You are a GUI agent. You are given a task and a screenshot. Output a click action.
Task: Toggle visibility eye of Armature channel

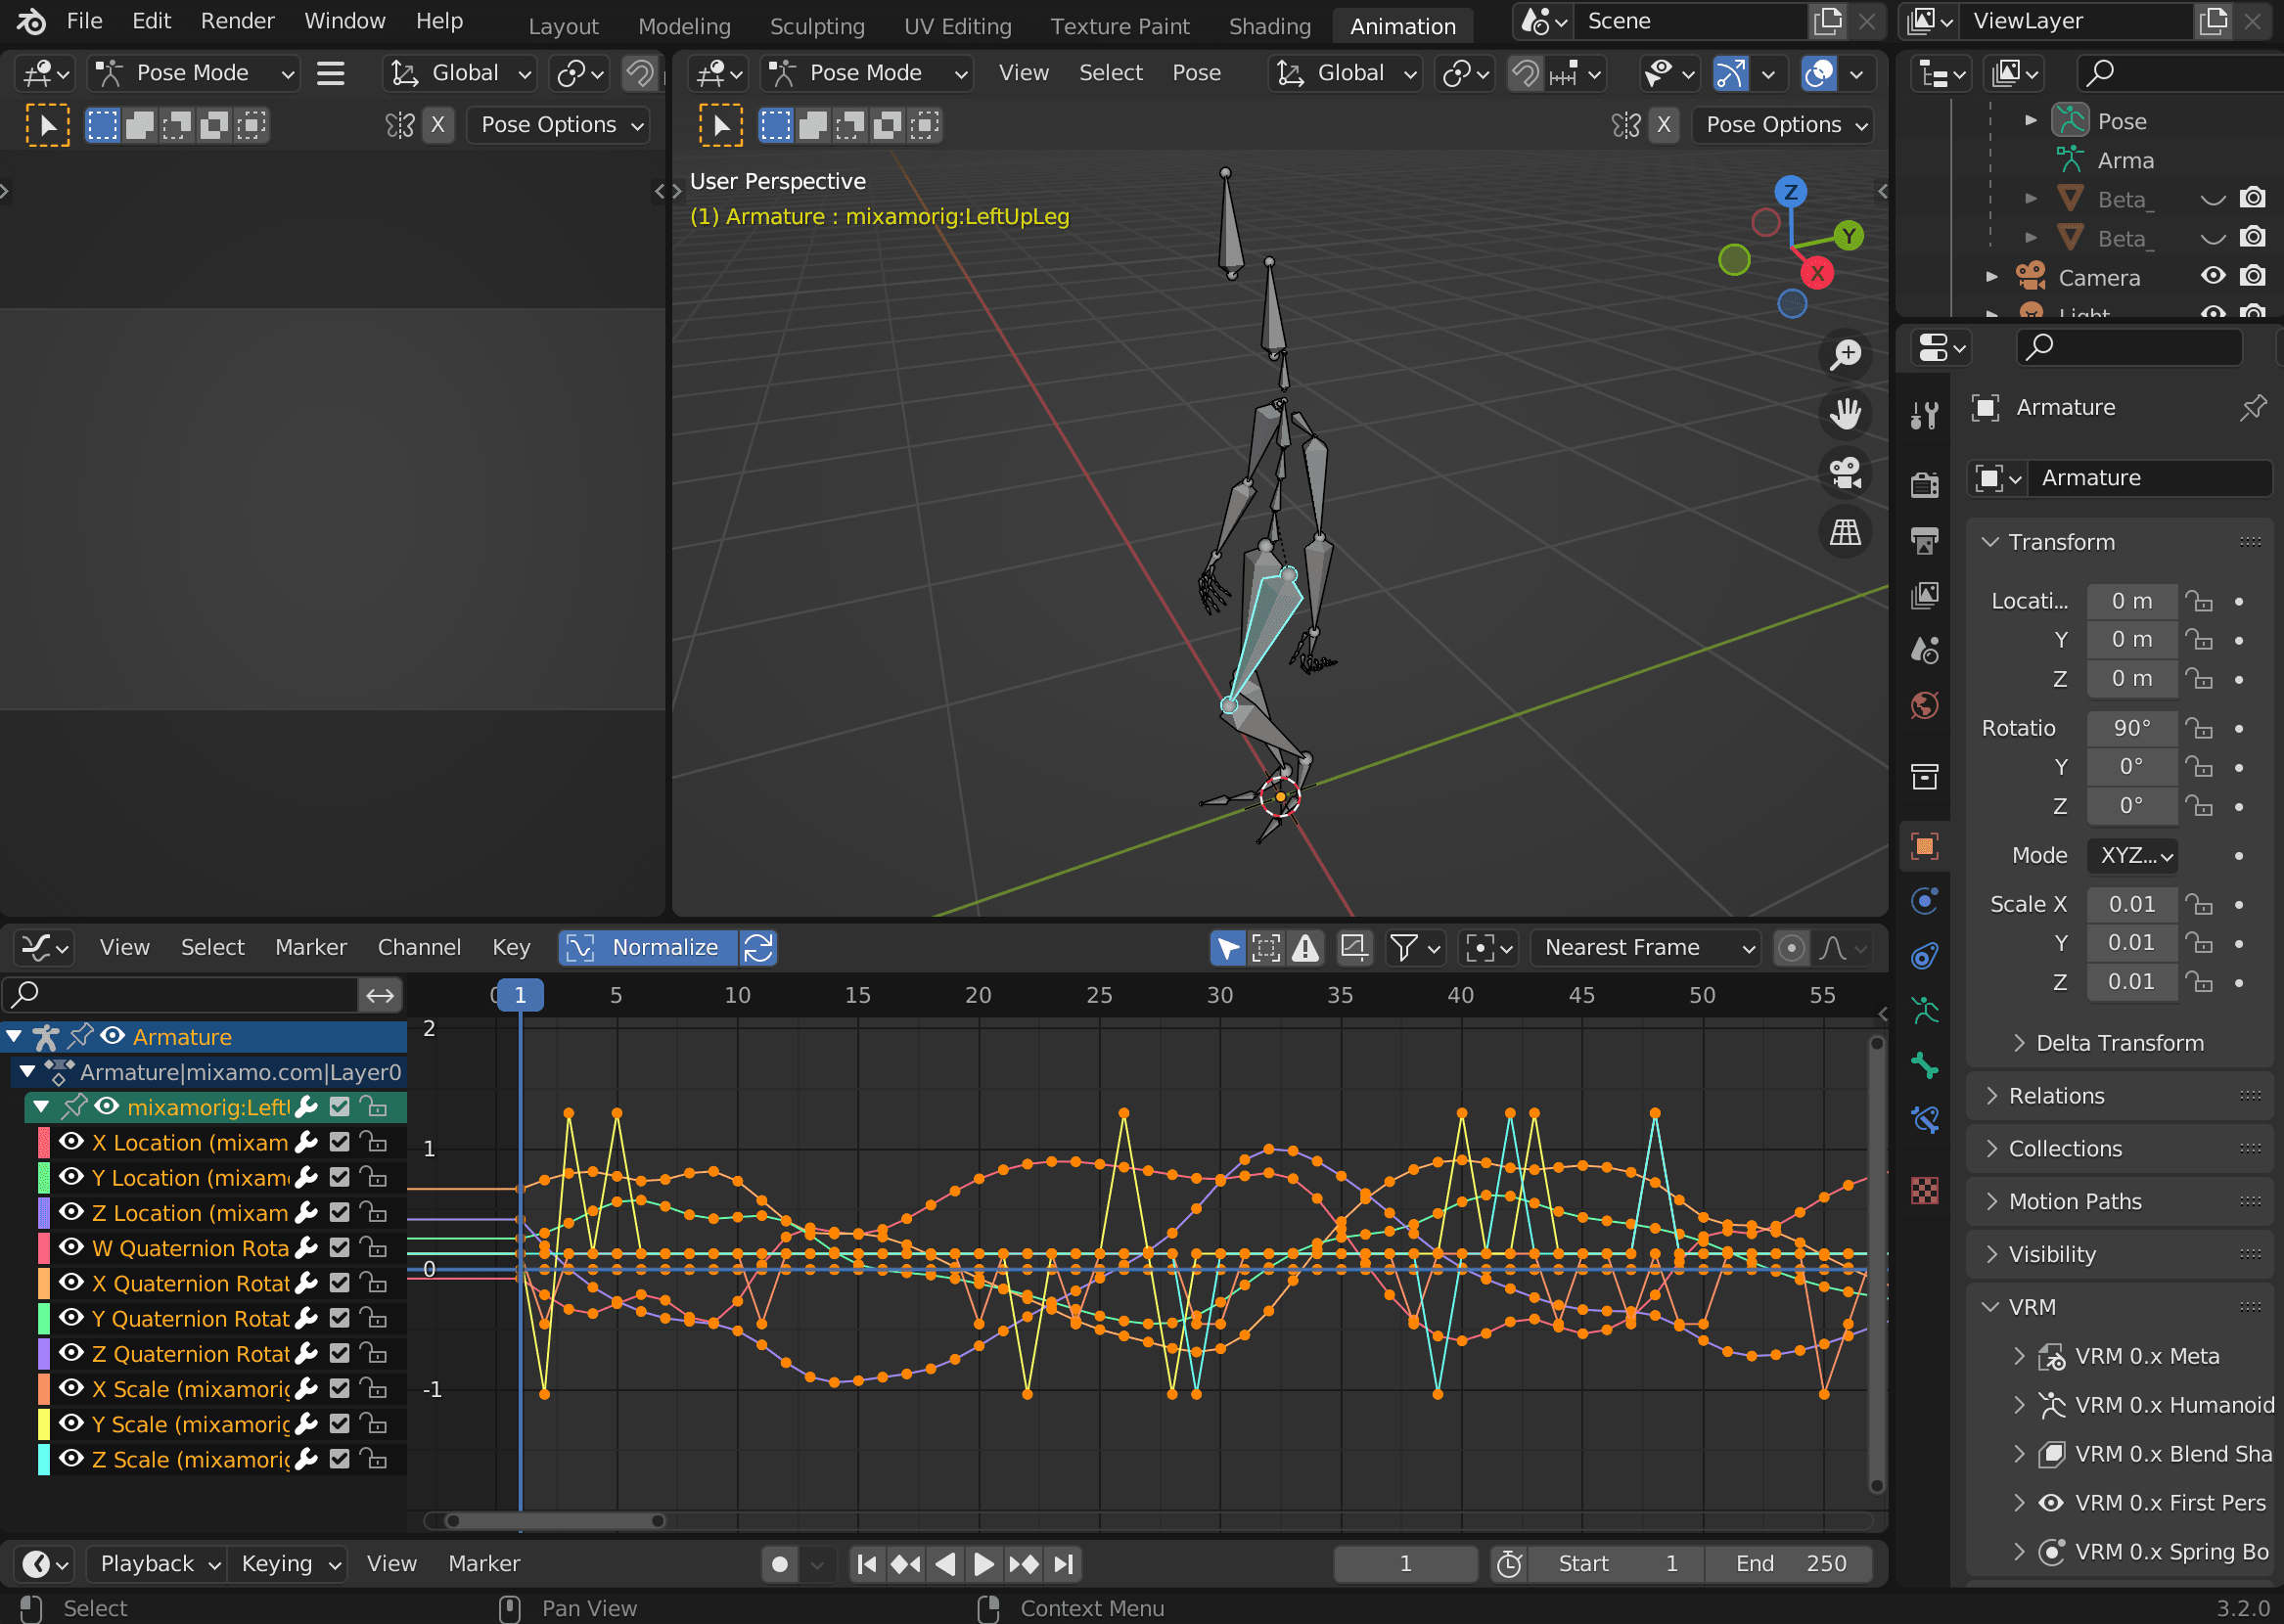(x=112, y=1036)
